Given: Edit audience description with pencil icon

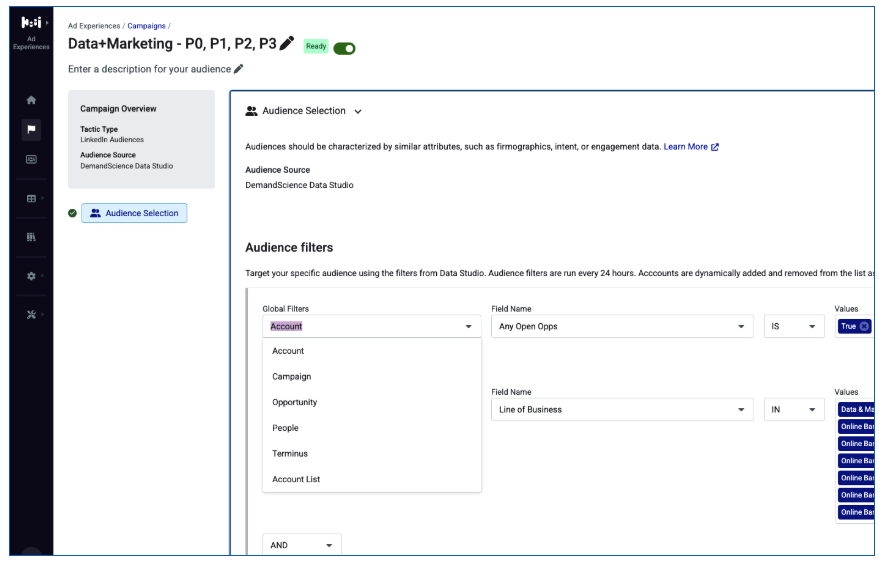Looking at the screenshot, I should (238, 69).
